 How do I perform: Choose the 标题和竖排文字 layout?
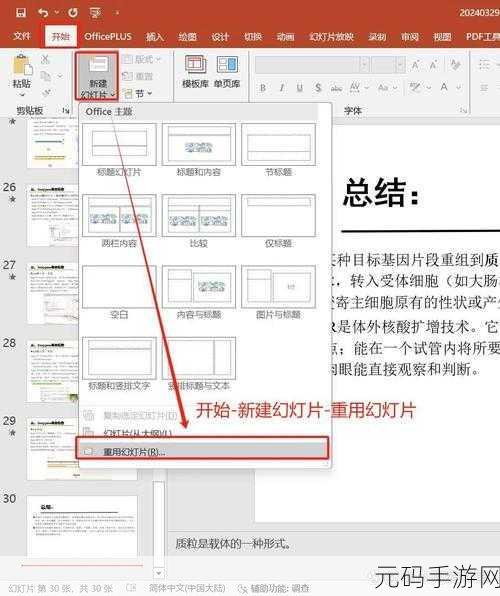[119, 364]
